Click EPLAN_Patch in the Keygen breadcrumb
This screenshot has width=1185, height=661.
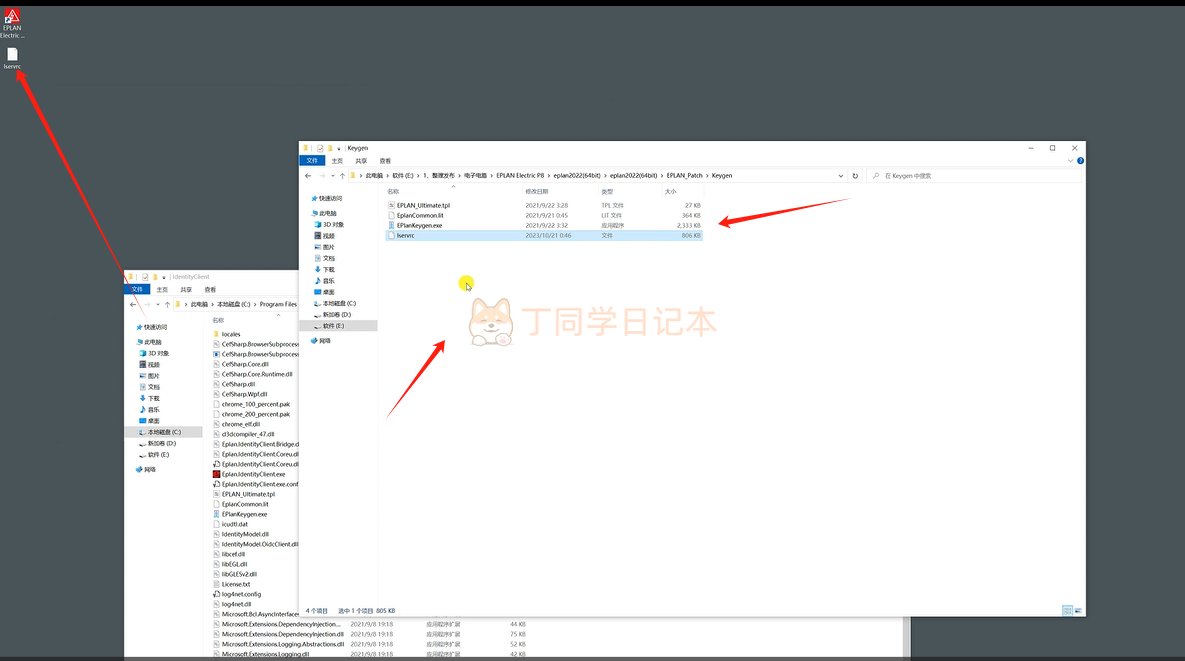[684, 175]
